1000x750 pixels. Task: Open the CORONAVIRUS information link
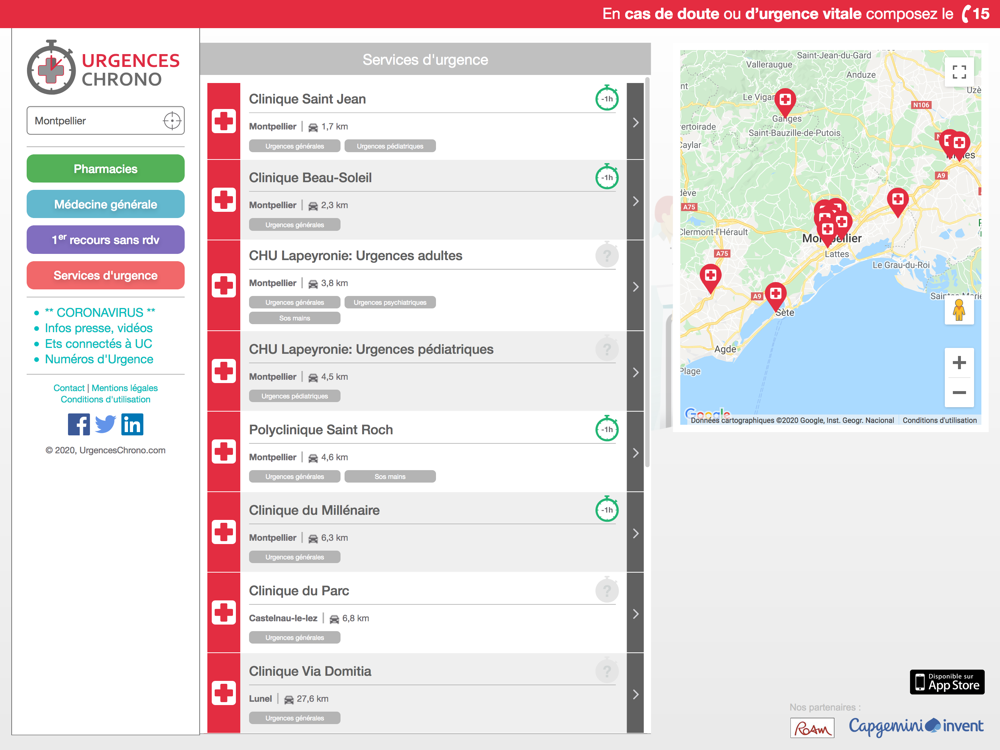[100, 313]
